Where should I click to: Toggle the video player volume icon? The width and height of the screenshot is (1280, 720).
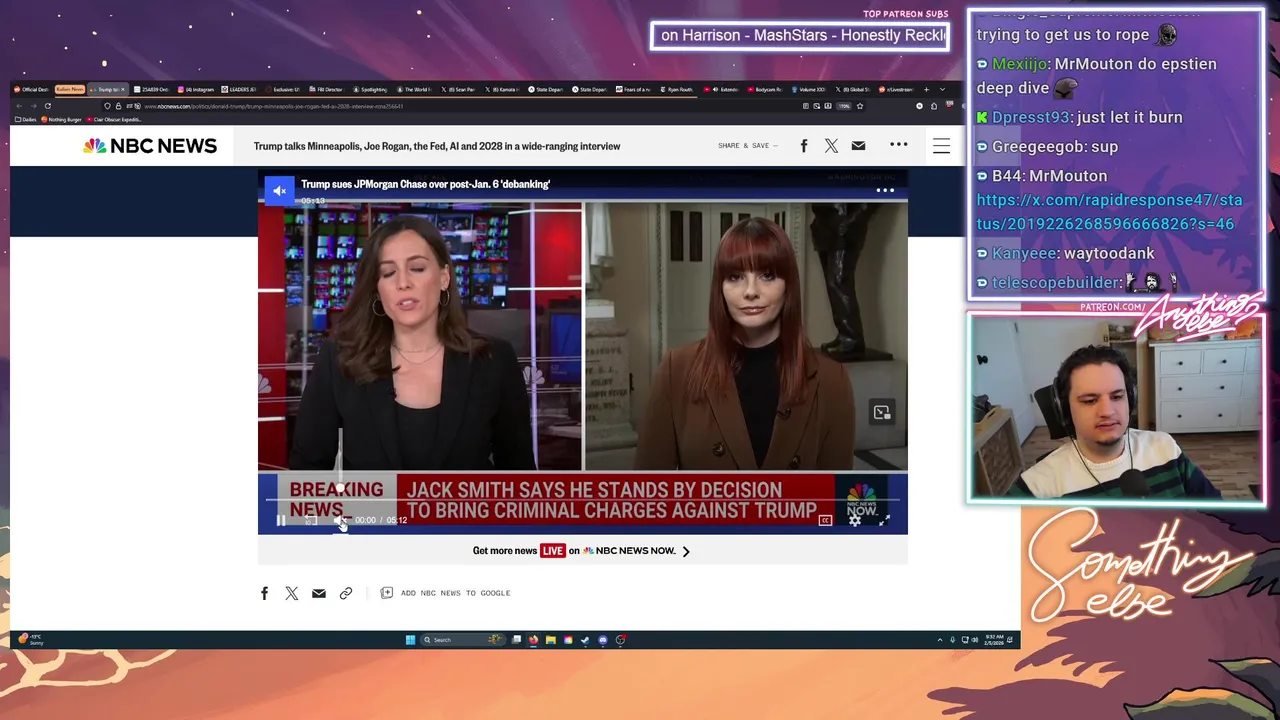[340, 520]
